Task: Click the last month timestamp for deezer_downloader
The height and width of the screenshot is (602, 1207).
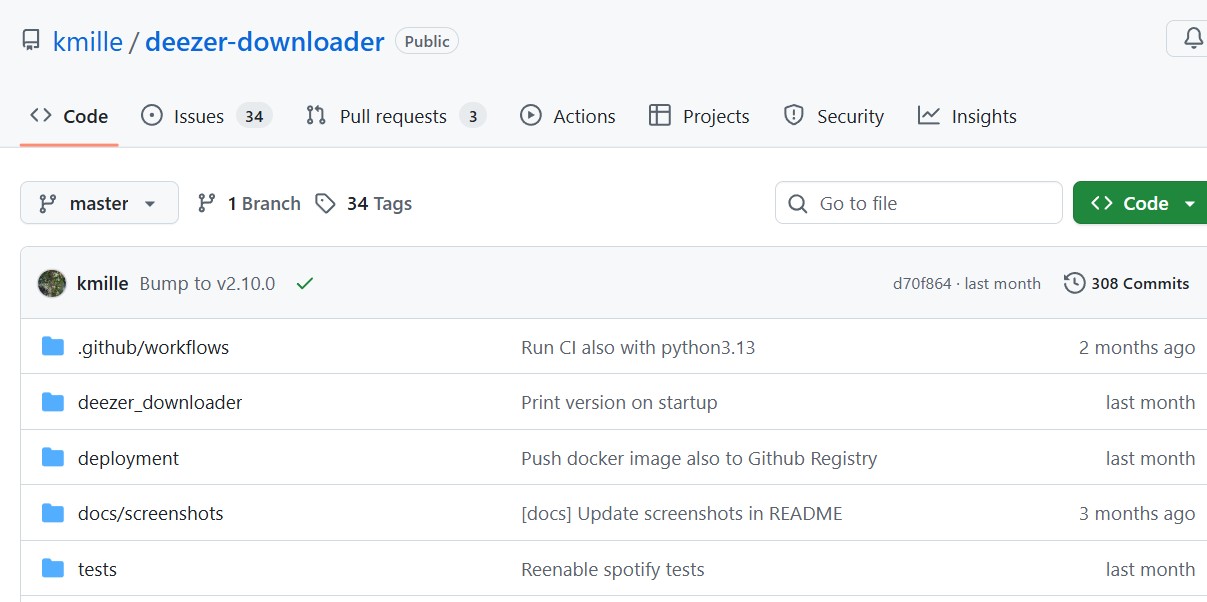Action: [1150, 402]
